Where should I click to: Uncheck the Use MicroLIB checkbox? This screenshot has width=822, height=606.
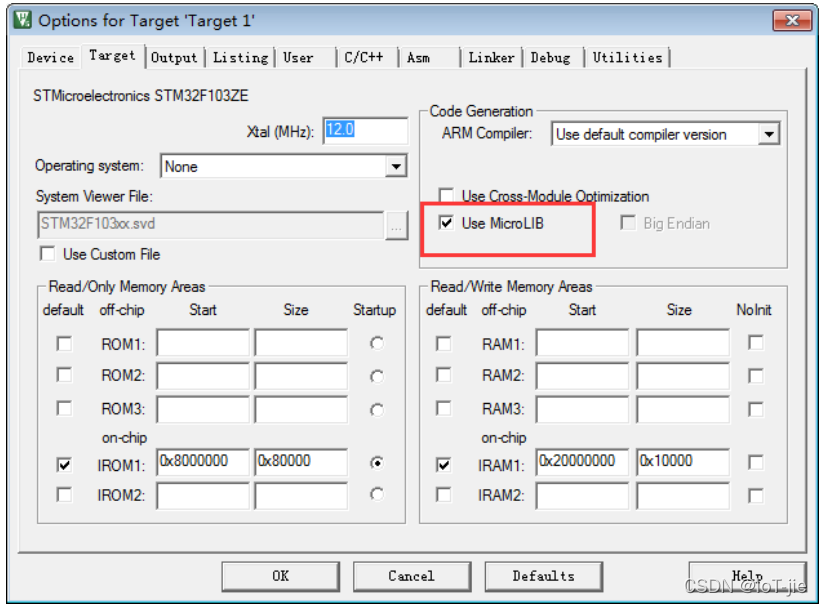coord(446,223)
